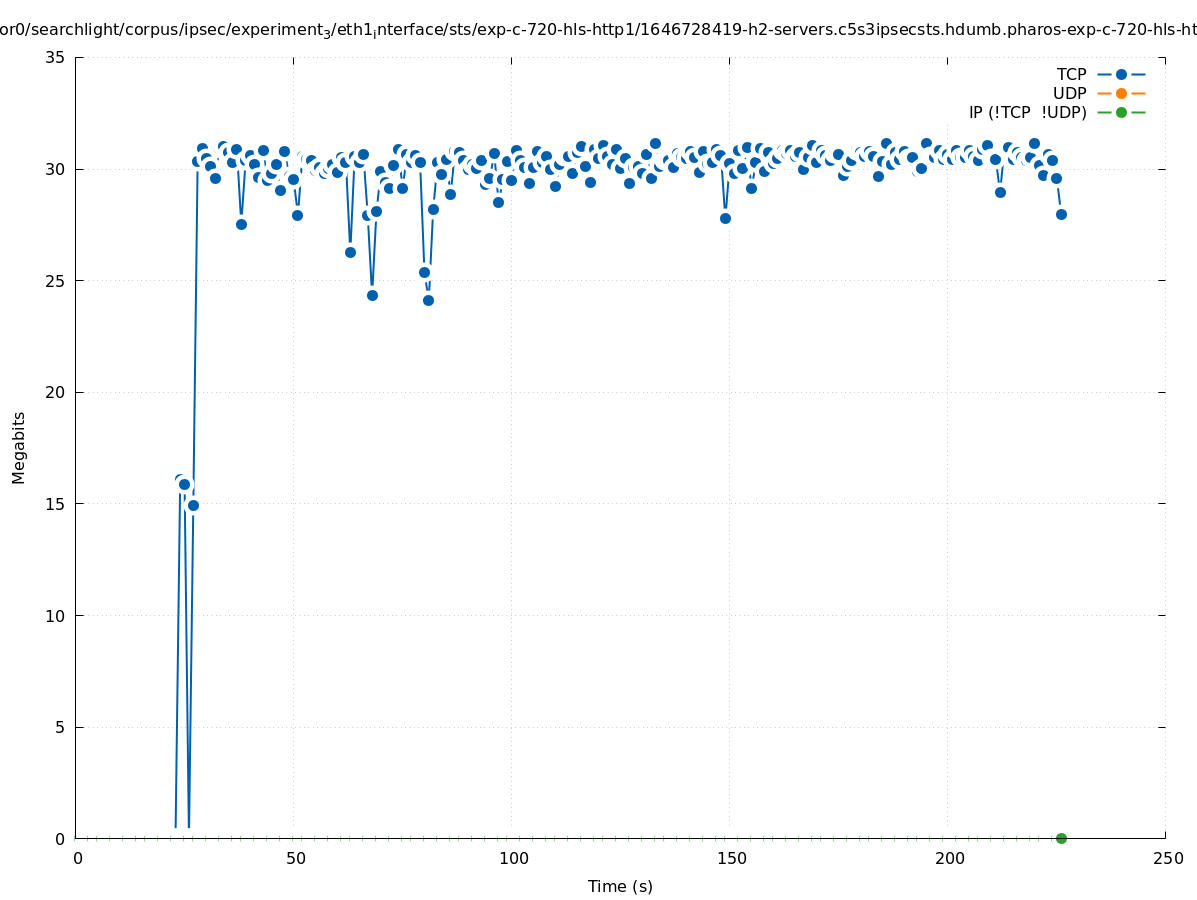Click the final TCP point near 28 Megabits
Screen dimensions: 1197x900
coord(1061,214)
